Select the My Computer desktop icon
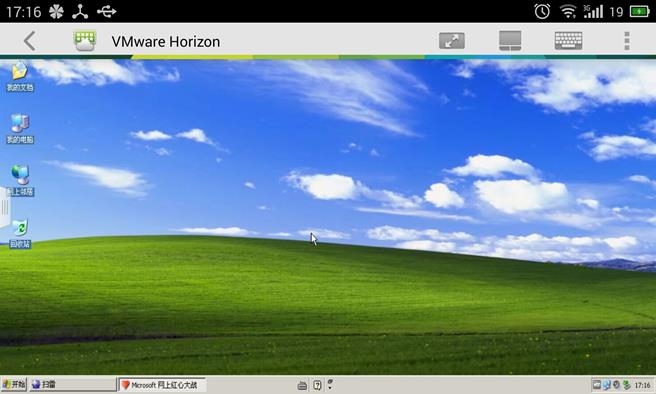 (x=20, y=128)
